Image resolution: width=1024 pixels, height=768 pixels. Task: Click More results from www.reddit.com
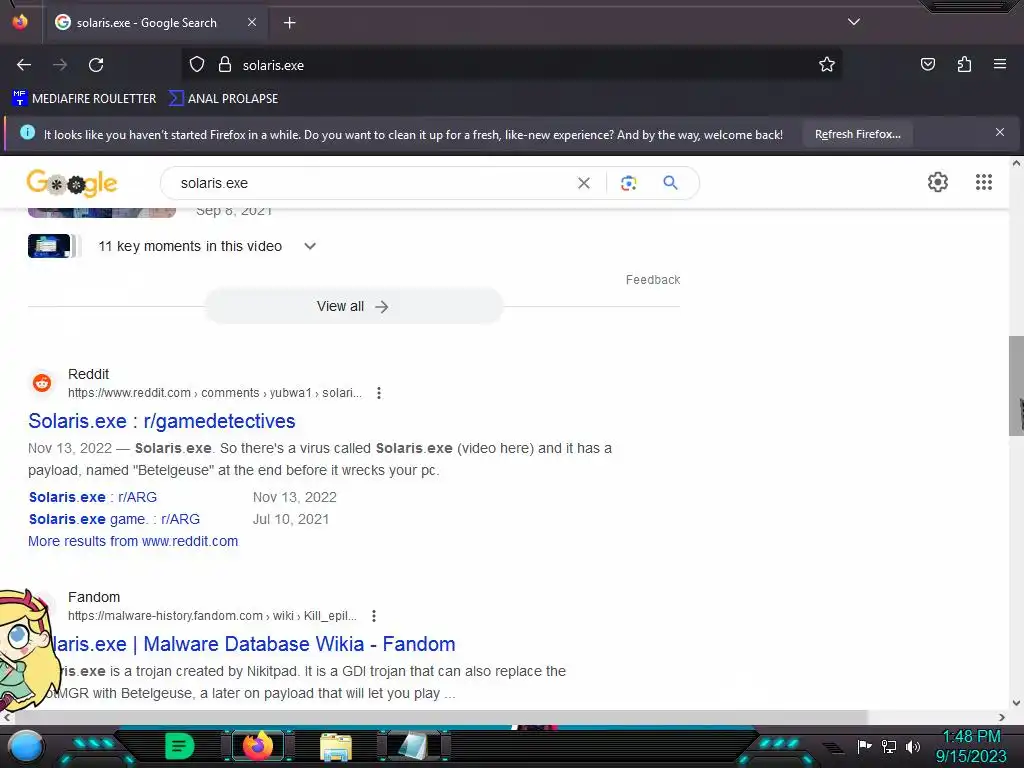(x=133, y=541)
